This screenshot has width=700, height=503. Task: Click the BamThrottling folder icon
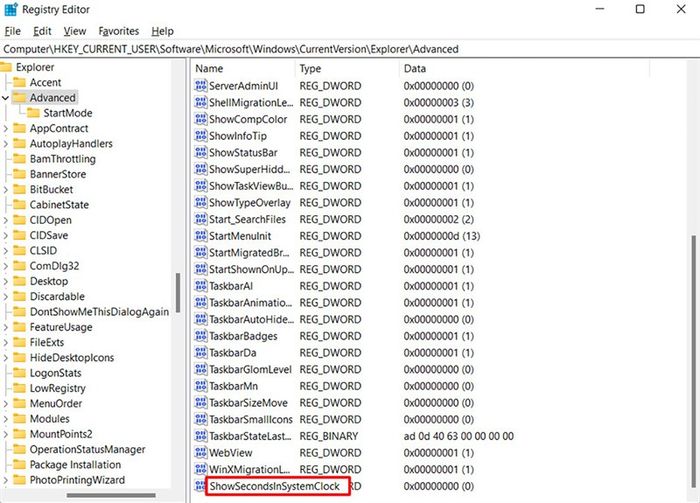pyautogui.click(x=19, y=159)
